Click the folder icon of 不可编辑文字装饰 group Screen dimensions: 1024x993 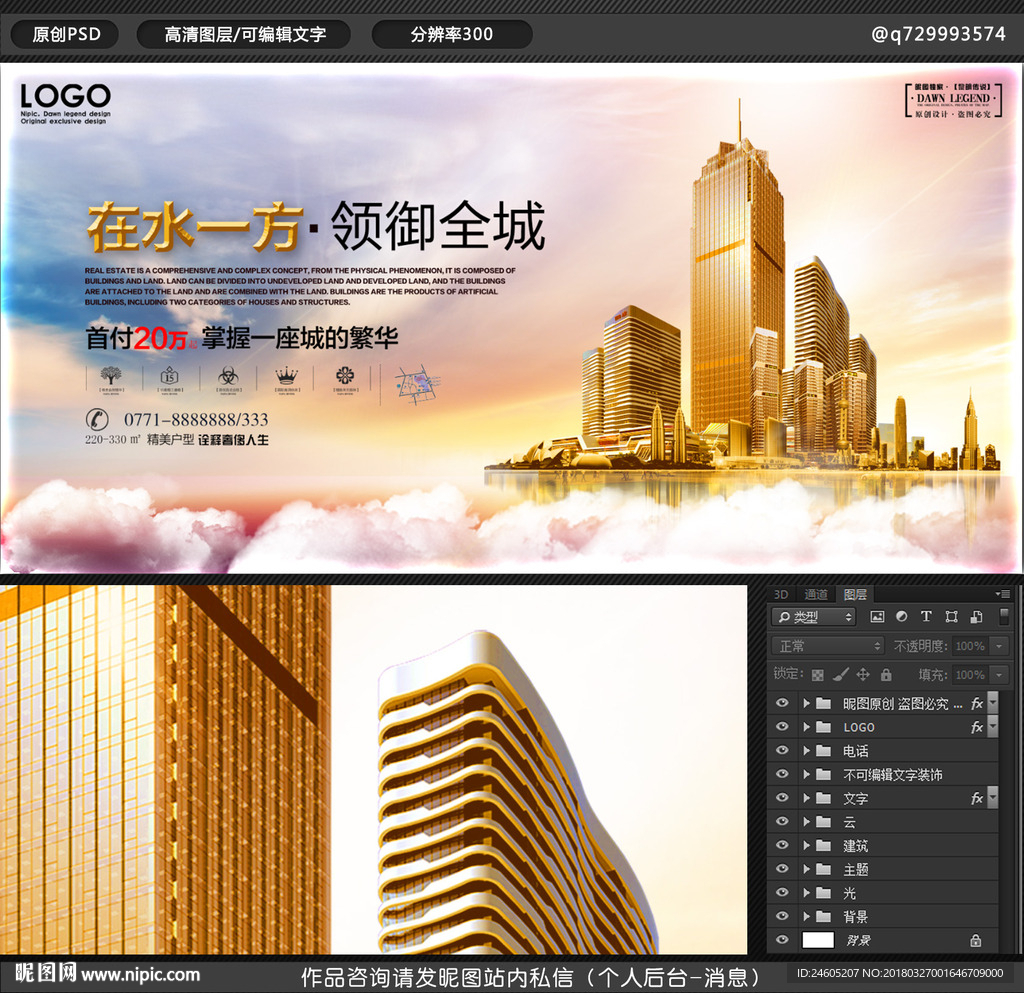pyautogui.click(x=824, y=774)
